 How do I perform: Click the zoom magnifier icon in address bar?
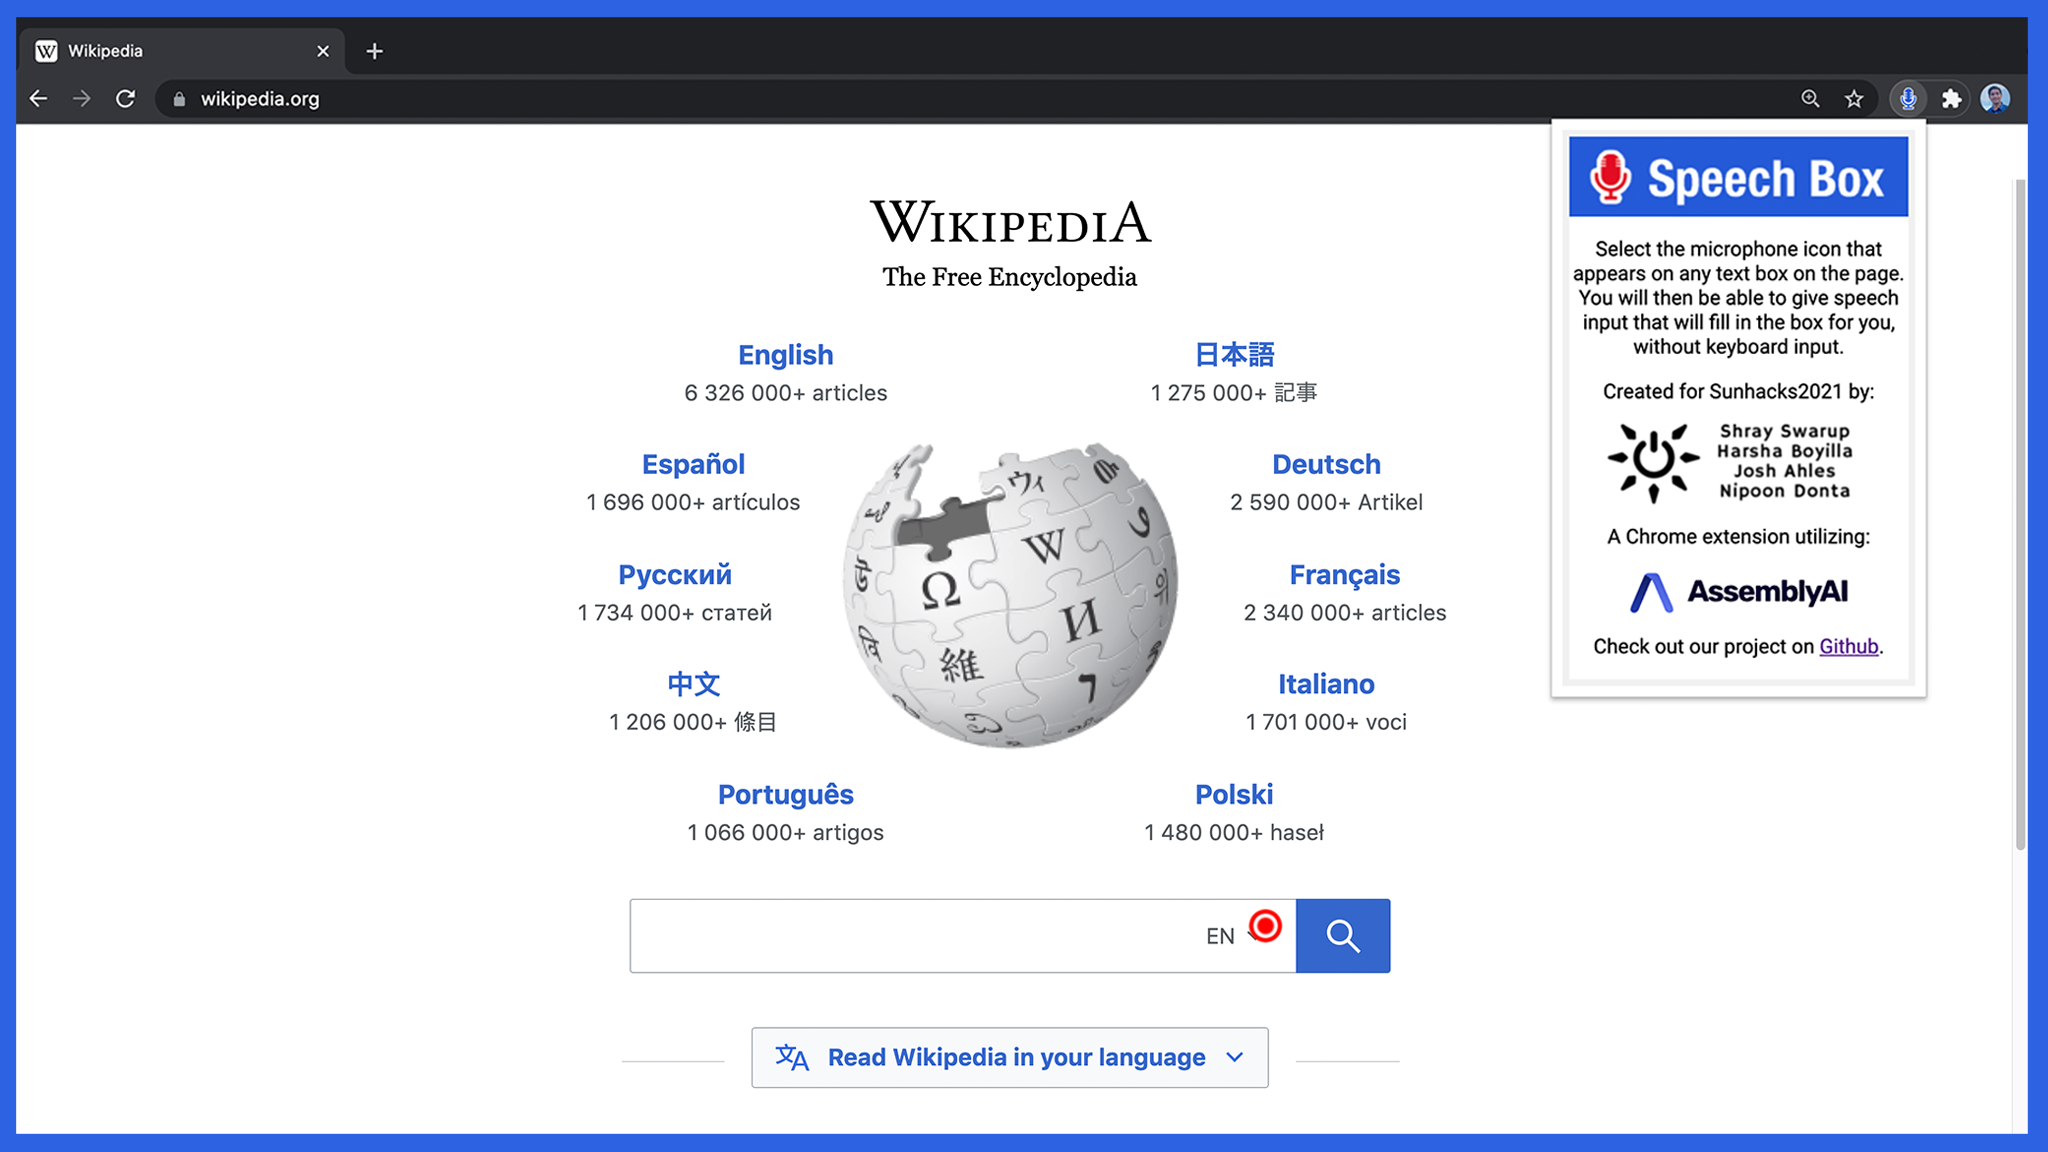[1810, 99]
